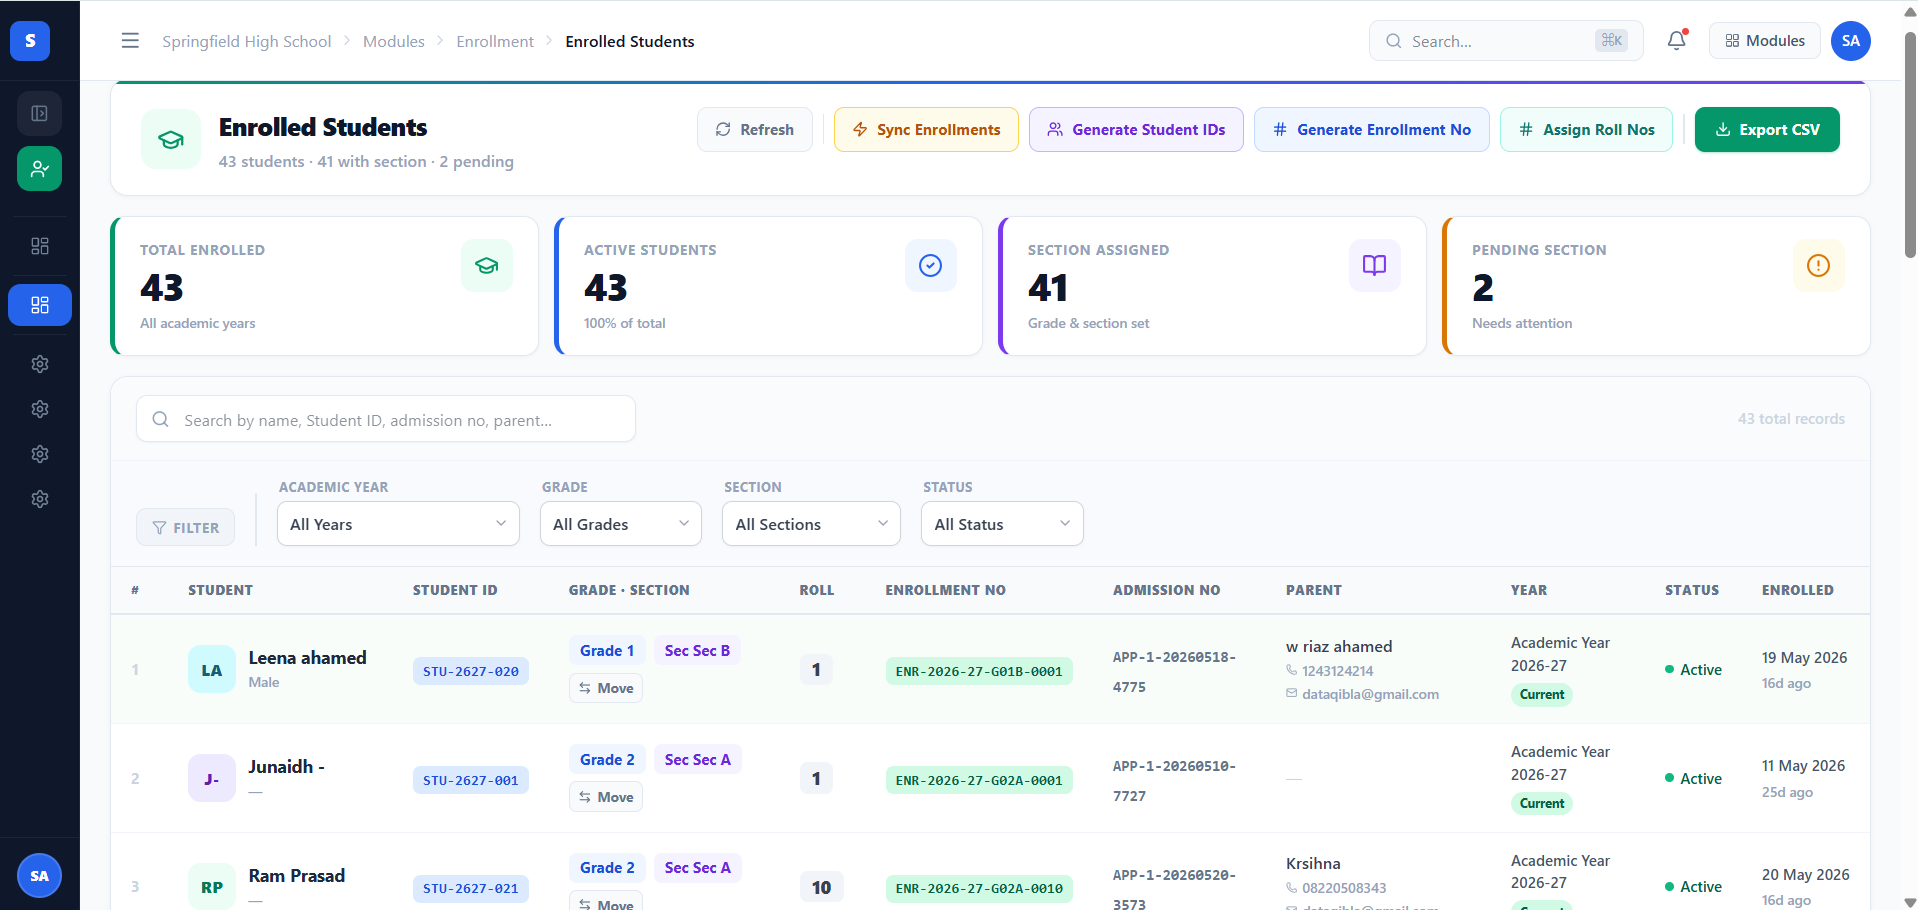Click the highlighted blue grid sidebar icon

point(40,305)
